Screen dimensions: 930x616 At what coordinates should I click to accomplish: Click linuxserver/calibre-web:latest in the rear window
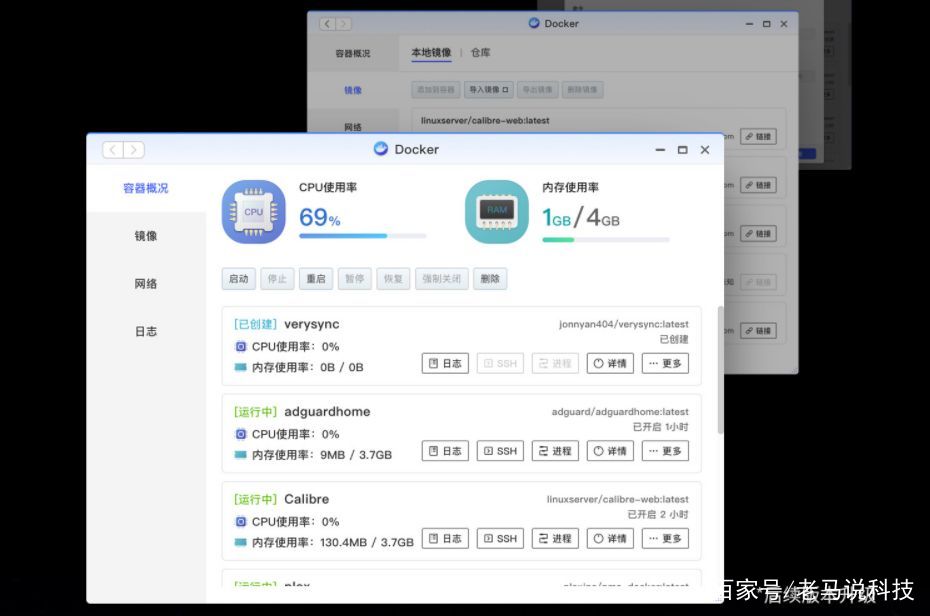pos(485,120)
